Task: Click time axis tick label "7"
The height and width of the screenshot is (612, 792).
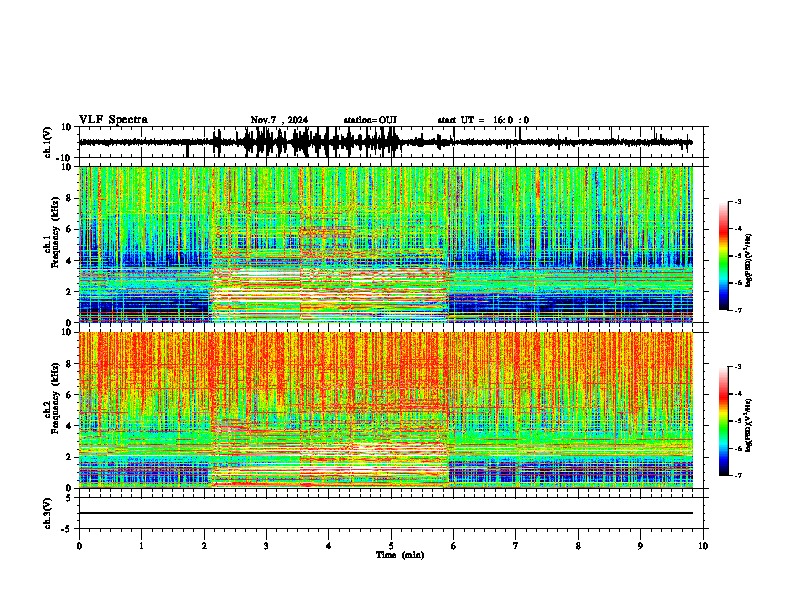Action: tap(516, 546)
